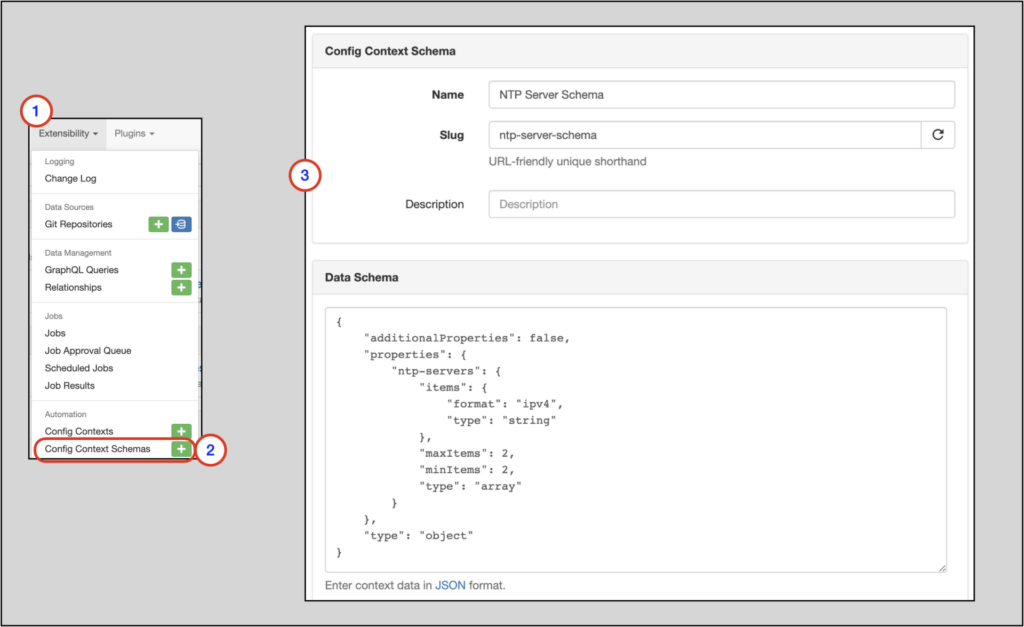This screenshot has width=1024, height=627.
Task: Click the 'Data Management' section label
Action: (x=78, y=253)
